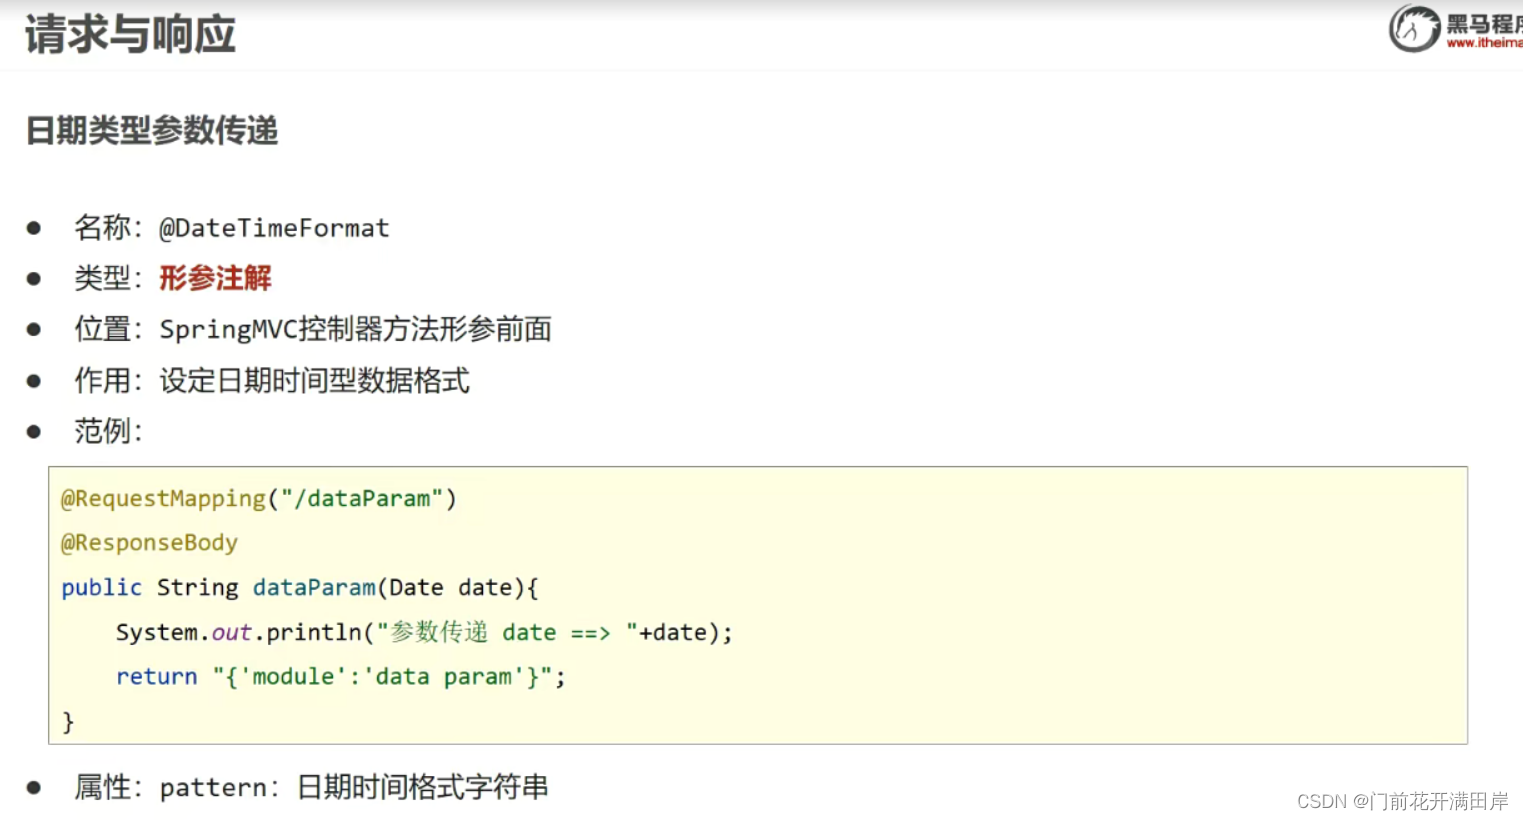
Task: Click the slide title 请求与响应
Action: tap(130, 35)
